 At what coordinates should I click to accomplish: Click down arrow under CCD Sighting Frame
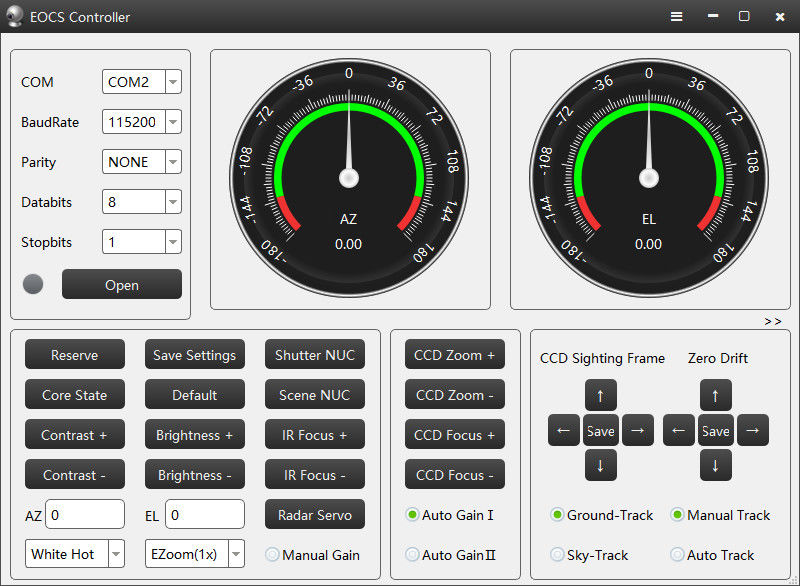(600, 465)
